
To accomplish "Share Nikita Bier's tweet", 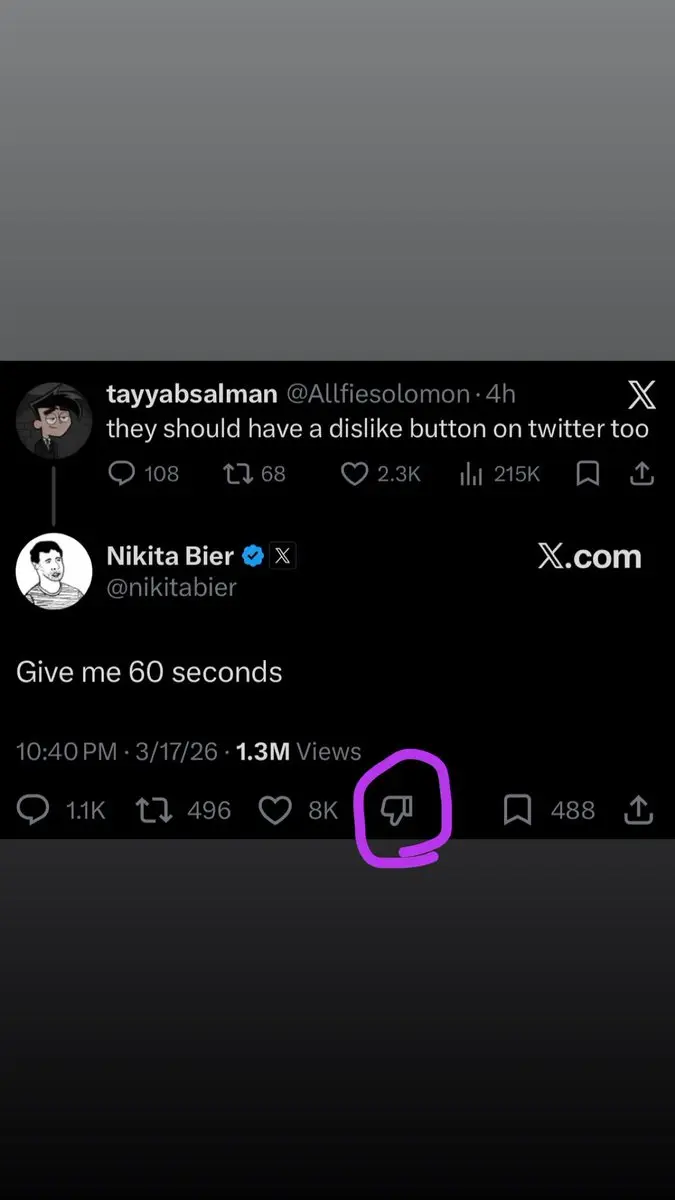I will [638, 810].
